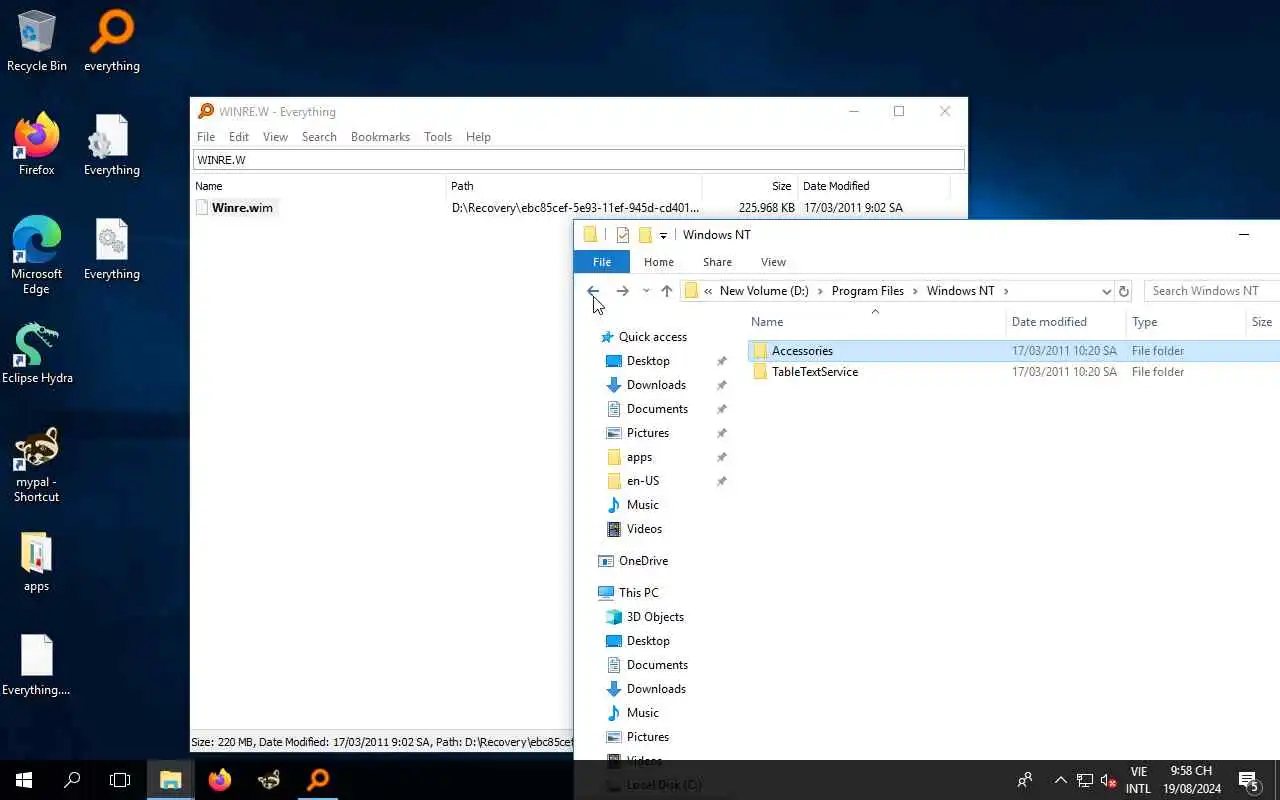Sort by Size column in Everything
Screen dimensions: 1280x800
(749, 186)
